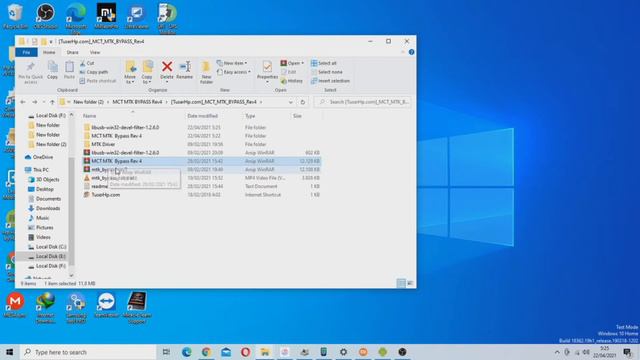The height and width of the screenshot is (360, 640).
Task: Open Google Chrome from the taskbar
Action: [x=206, y=352]
